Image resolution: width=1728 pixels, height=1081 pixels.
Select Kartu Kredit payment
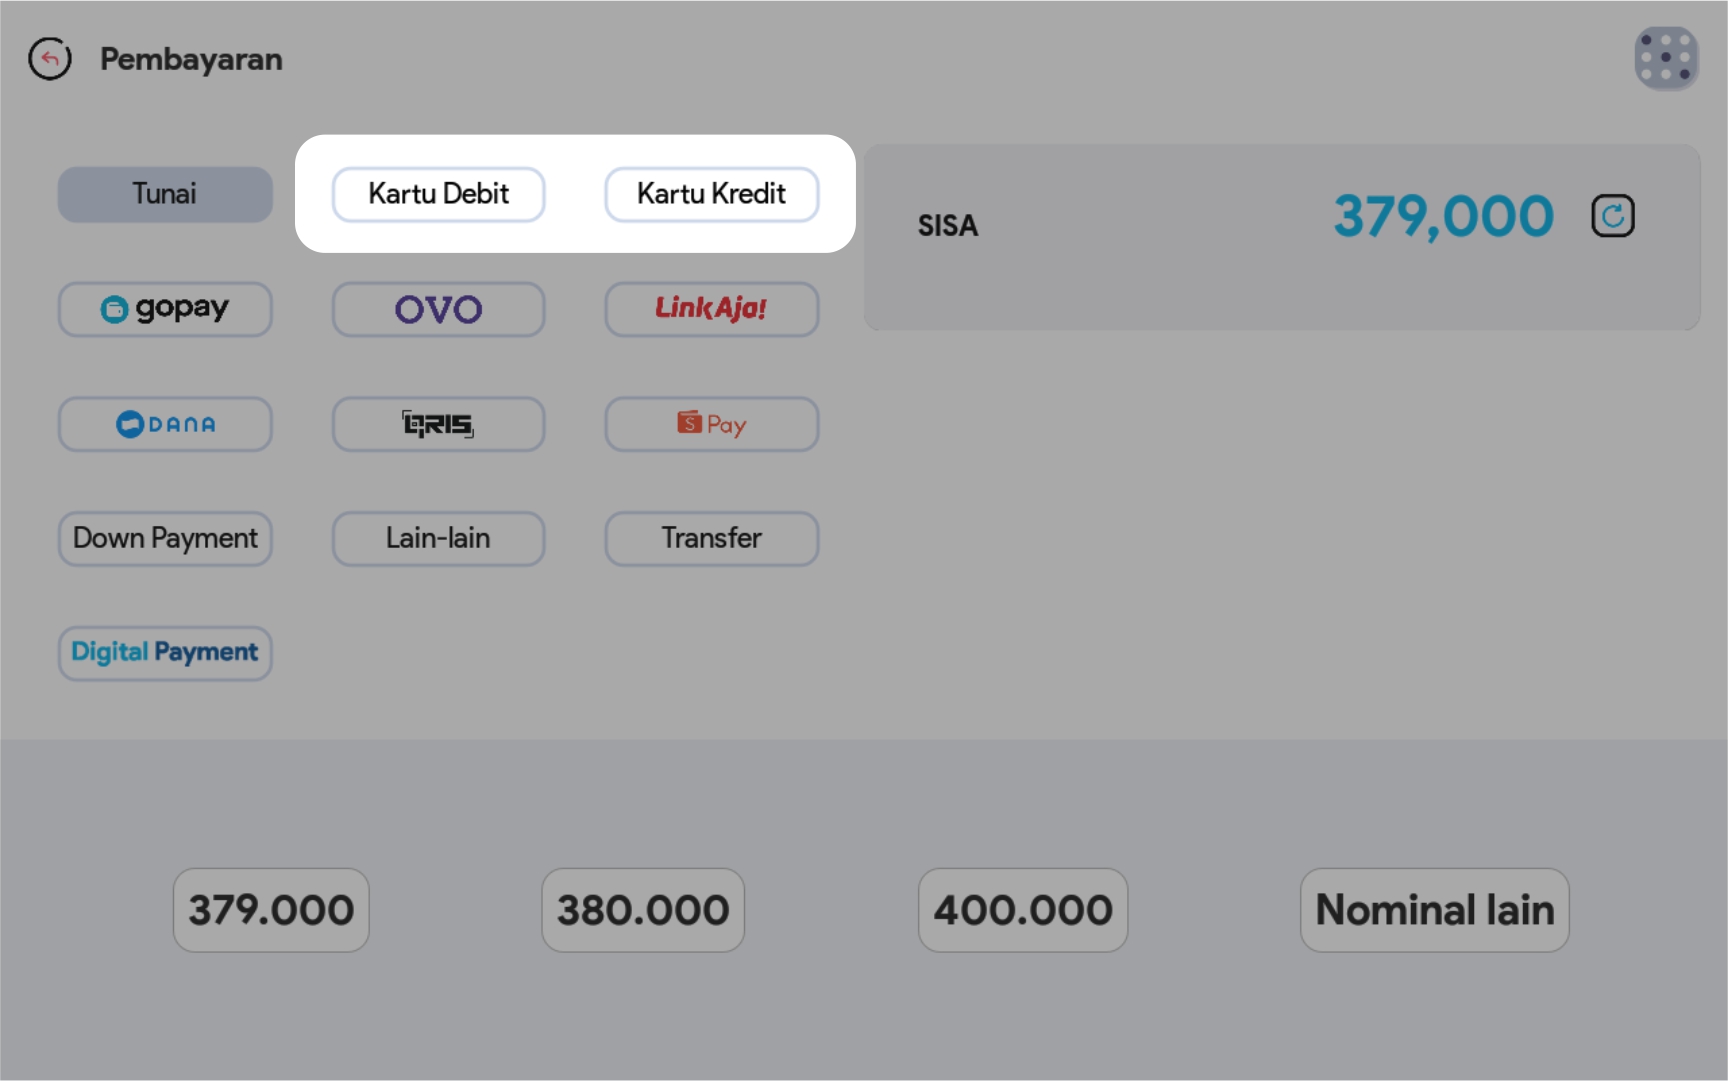point(711,194)
